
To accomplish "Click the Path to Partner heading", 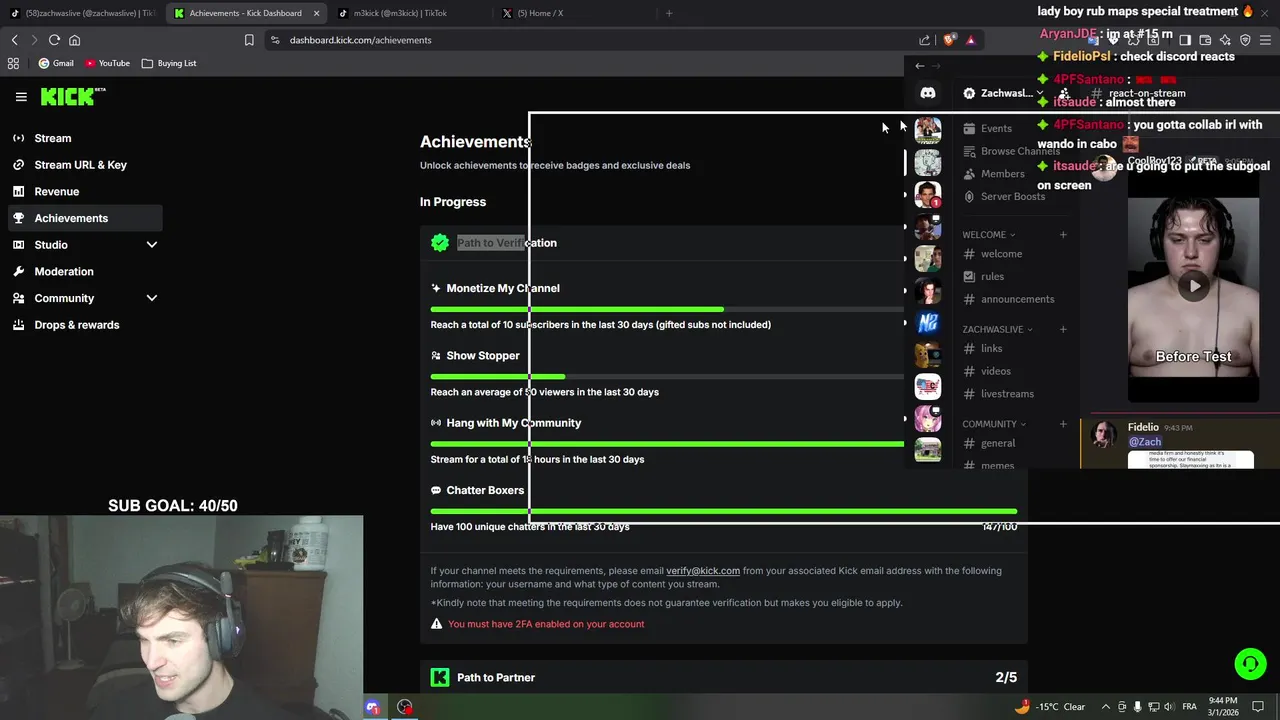I will tap(496, 678).
